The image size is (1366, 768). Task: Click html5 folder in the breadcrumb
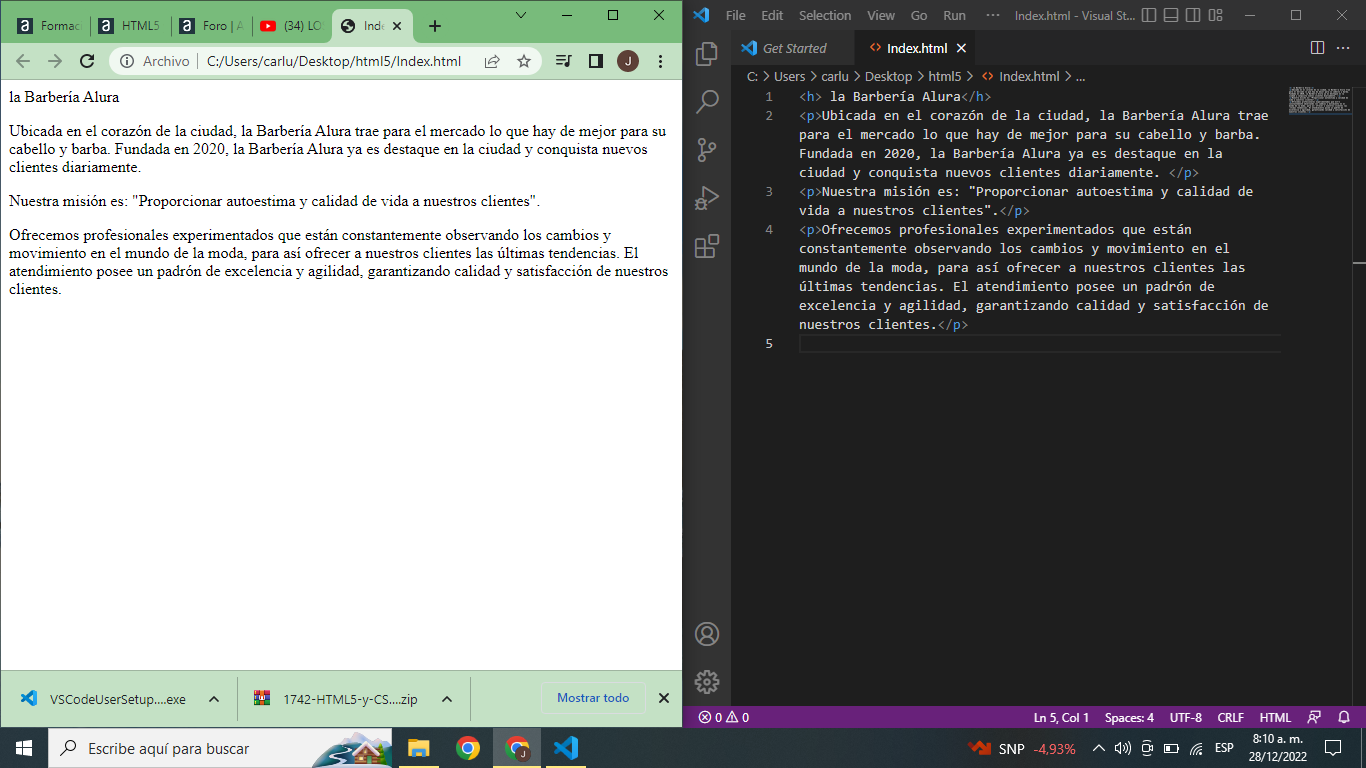944,76
